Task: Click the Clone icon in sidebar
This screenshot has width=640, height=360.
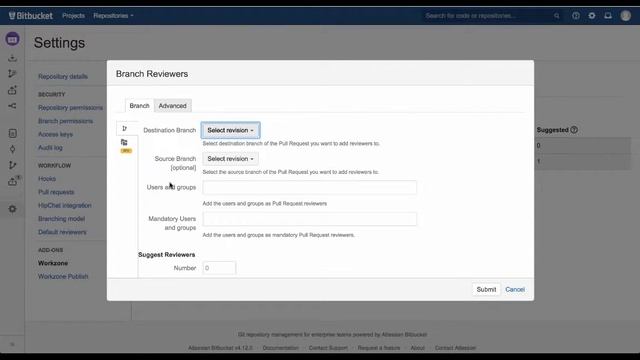Action: click(12, 58)
